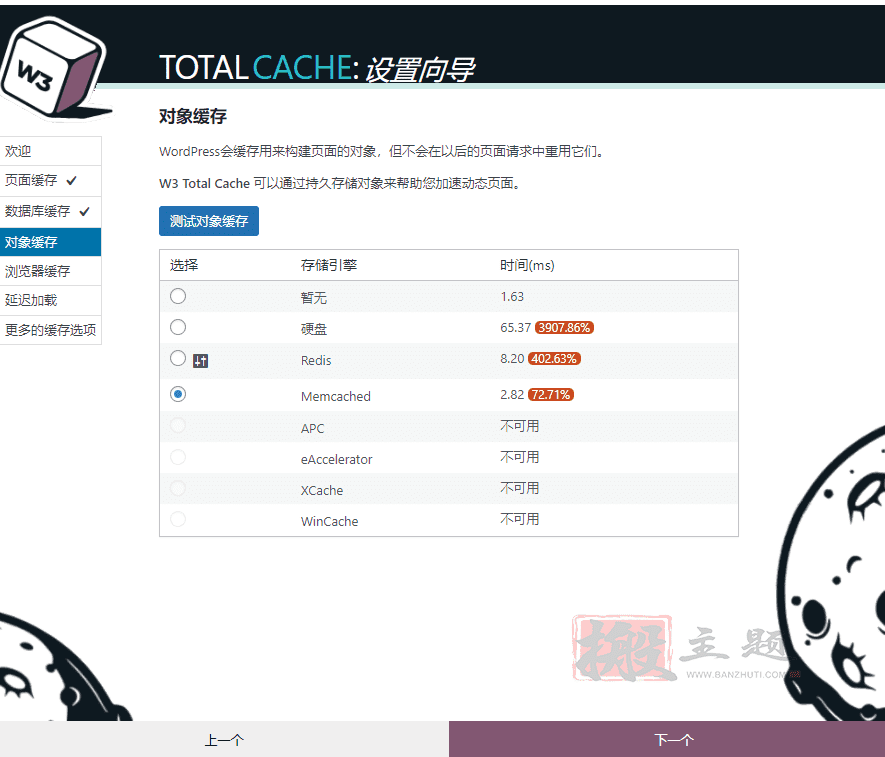Click the 3907.86% badge in the 硬盘 row

tap(564, 327)
